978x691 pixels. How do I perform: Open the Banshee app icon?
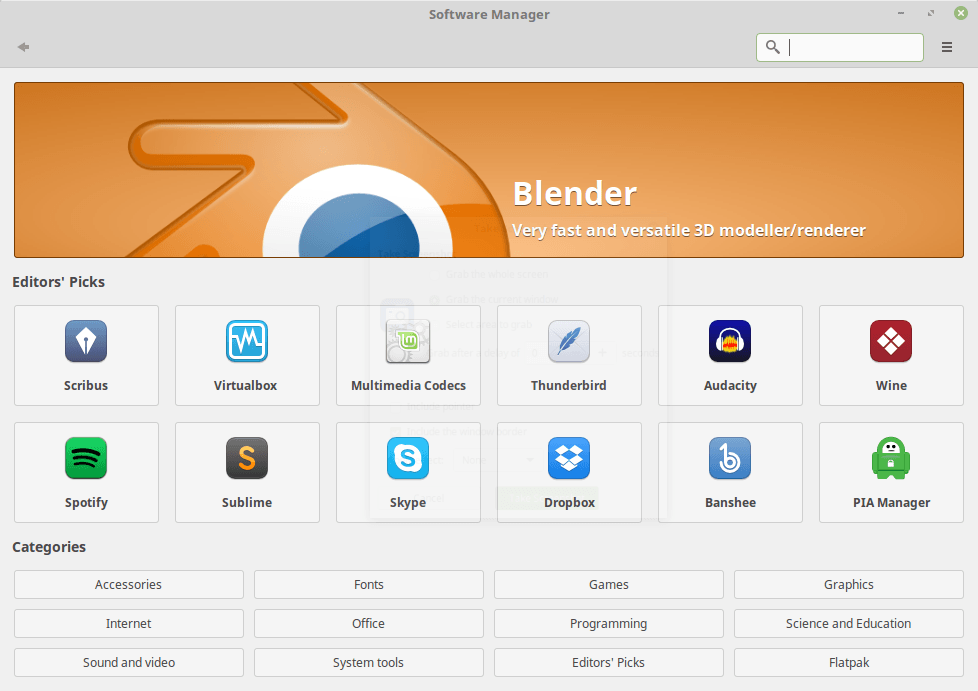click(x=730, y=458)
